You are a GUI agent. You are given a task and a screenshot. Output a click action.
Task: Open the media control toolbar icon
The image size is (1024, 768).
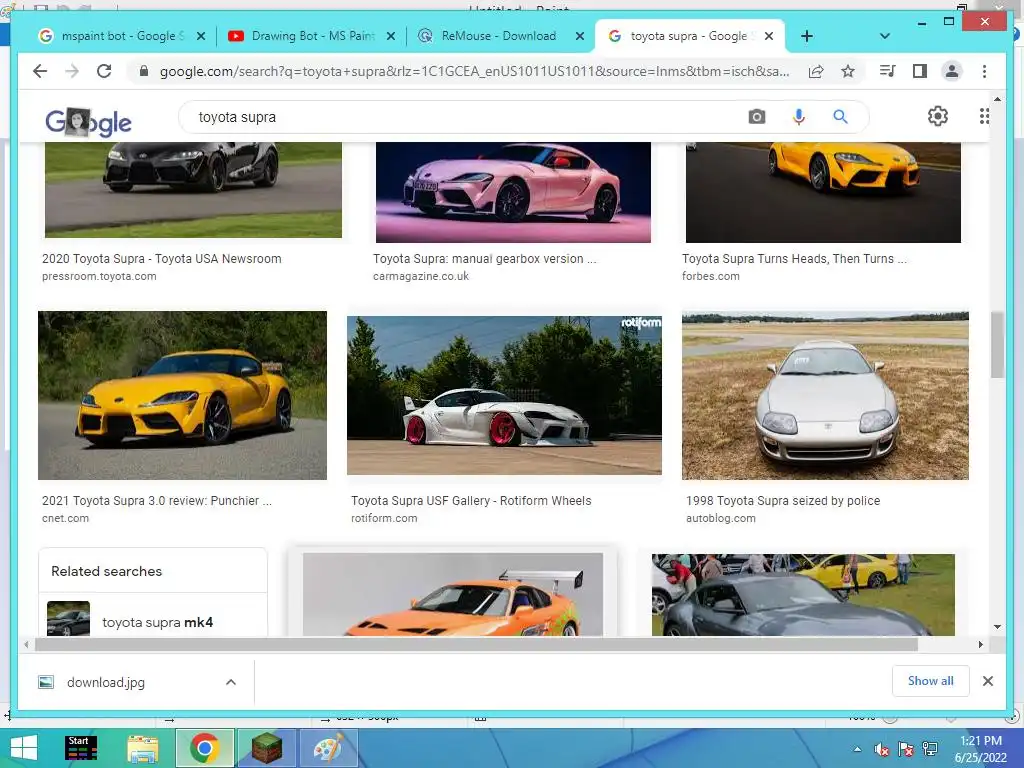tap(888, 71)
